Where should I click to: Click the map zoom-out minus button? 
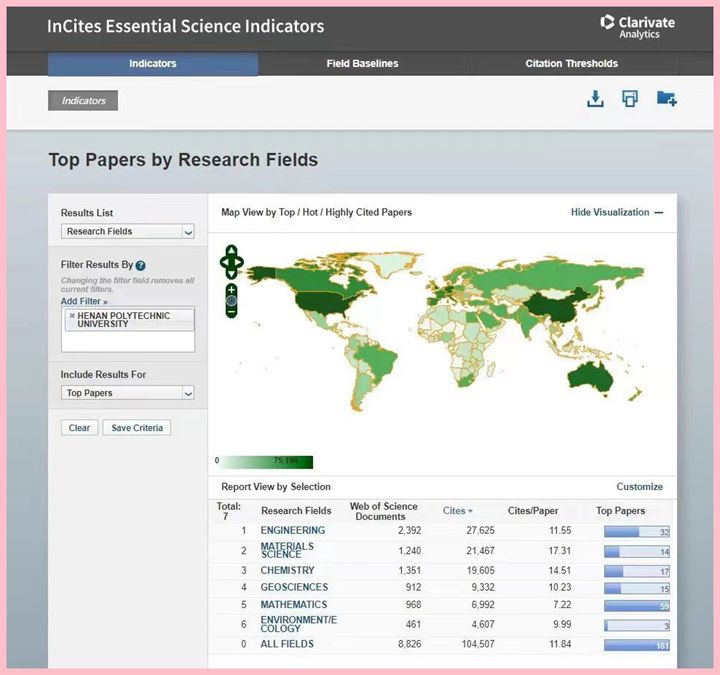(231, 312)
